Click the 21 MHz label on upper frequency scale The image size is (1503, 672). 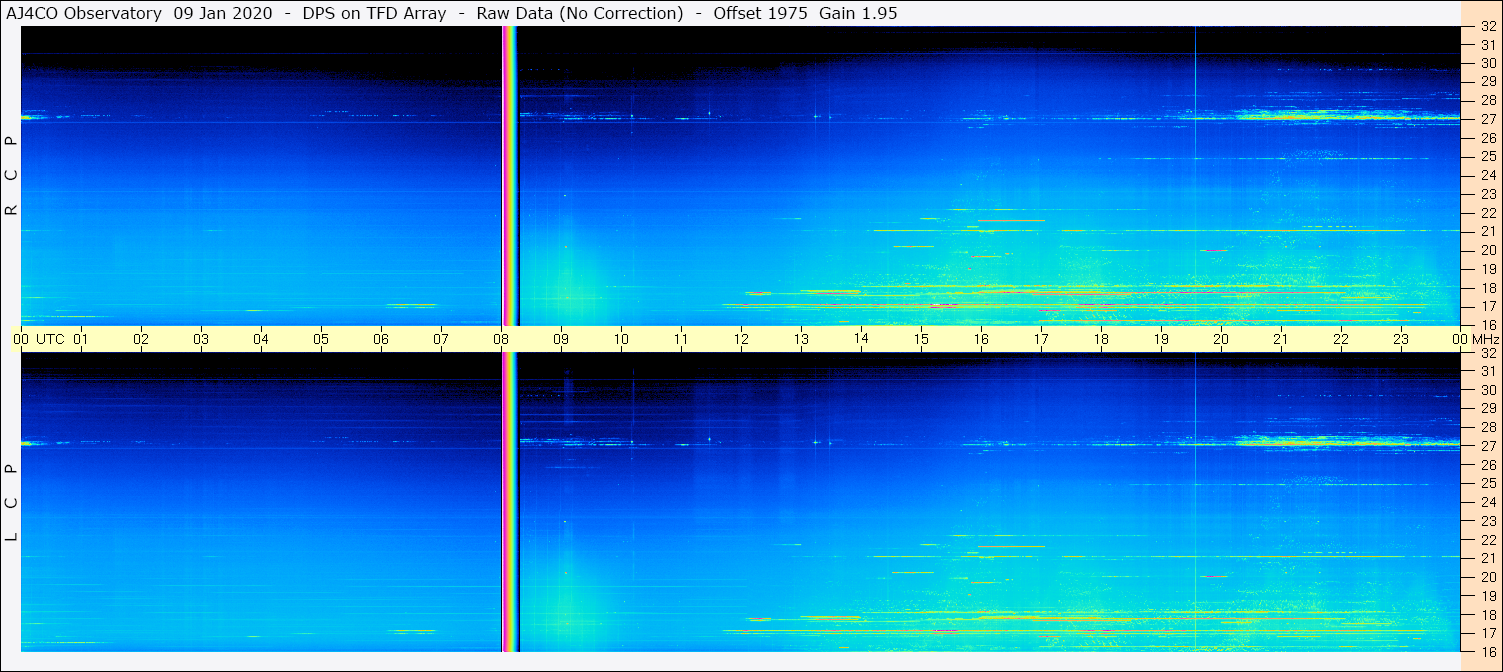tap(1488, 231)
